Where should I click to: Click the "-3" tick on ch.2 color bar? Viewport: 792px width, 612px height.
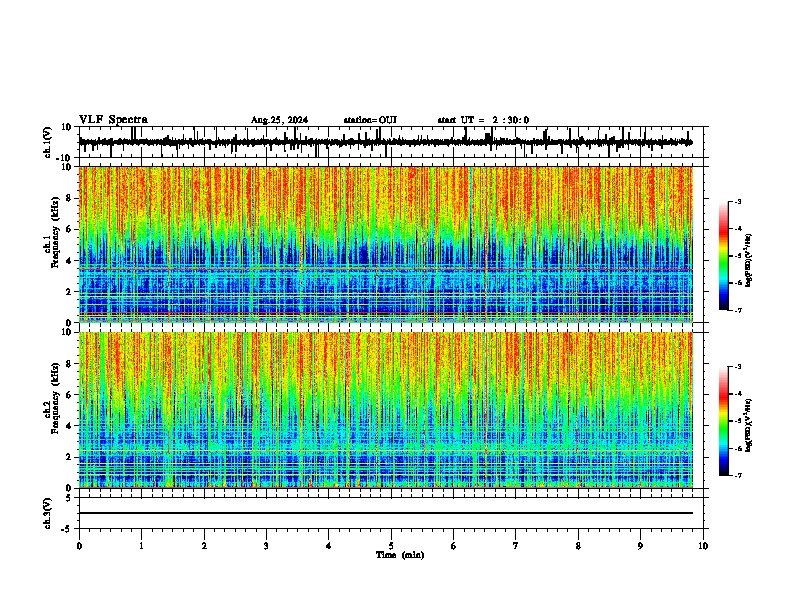pyautogui.click(x=737, y=367)
